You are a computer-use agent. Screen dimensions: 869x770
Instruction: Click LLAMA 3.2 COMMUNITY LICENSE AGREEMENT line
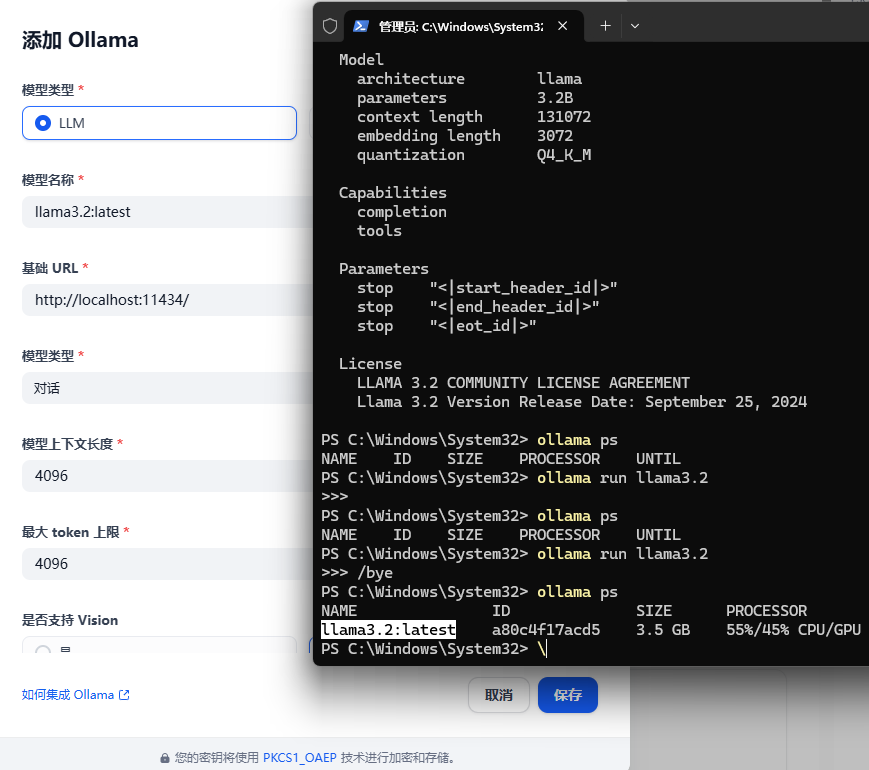(x=523, y=383)
